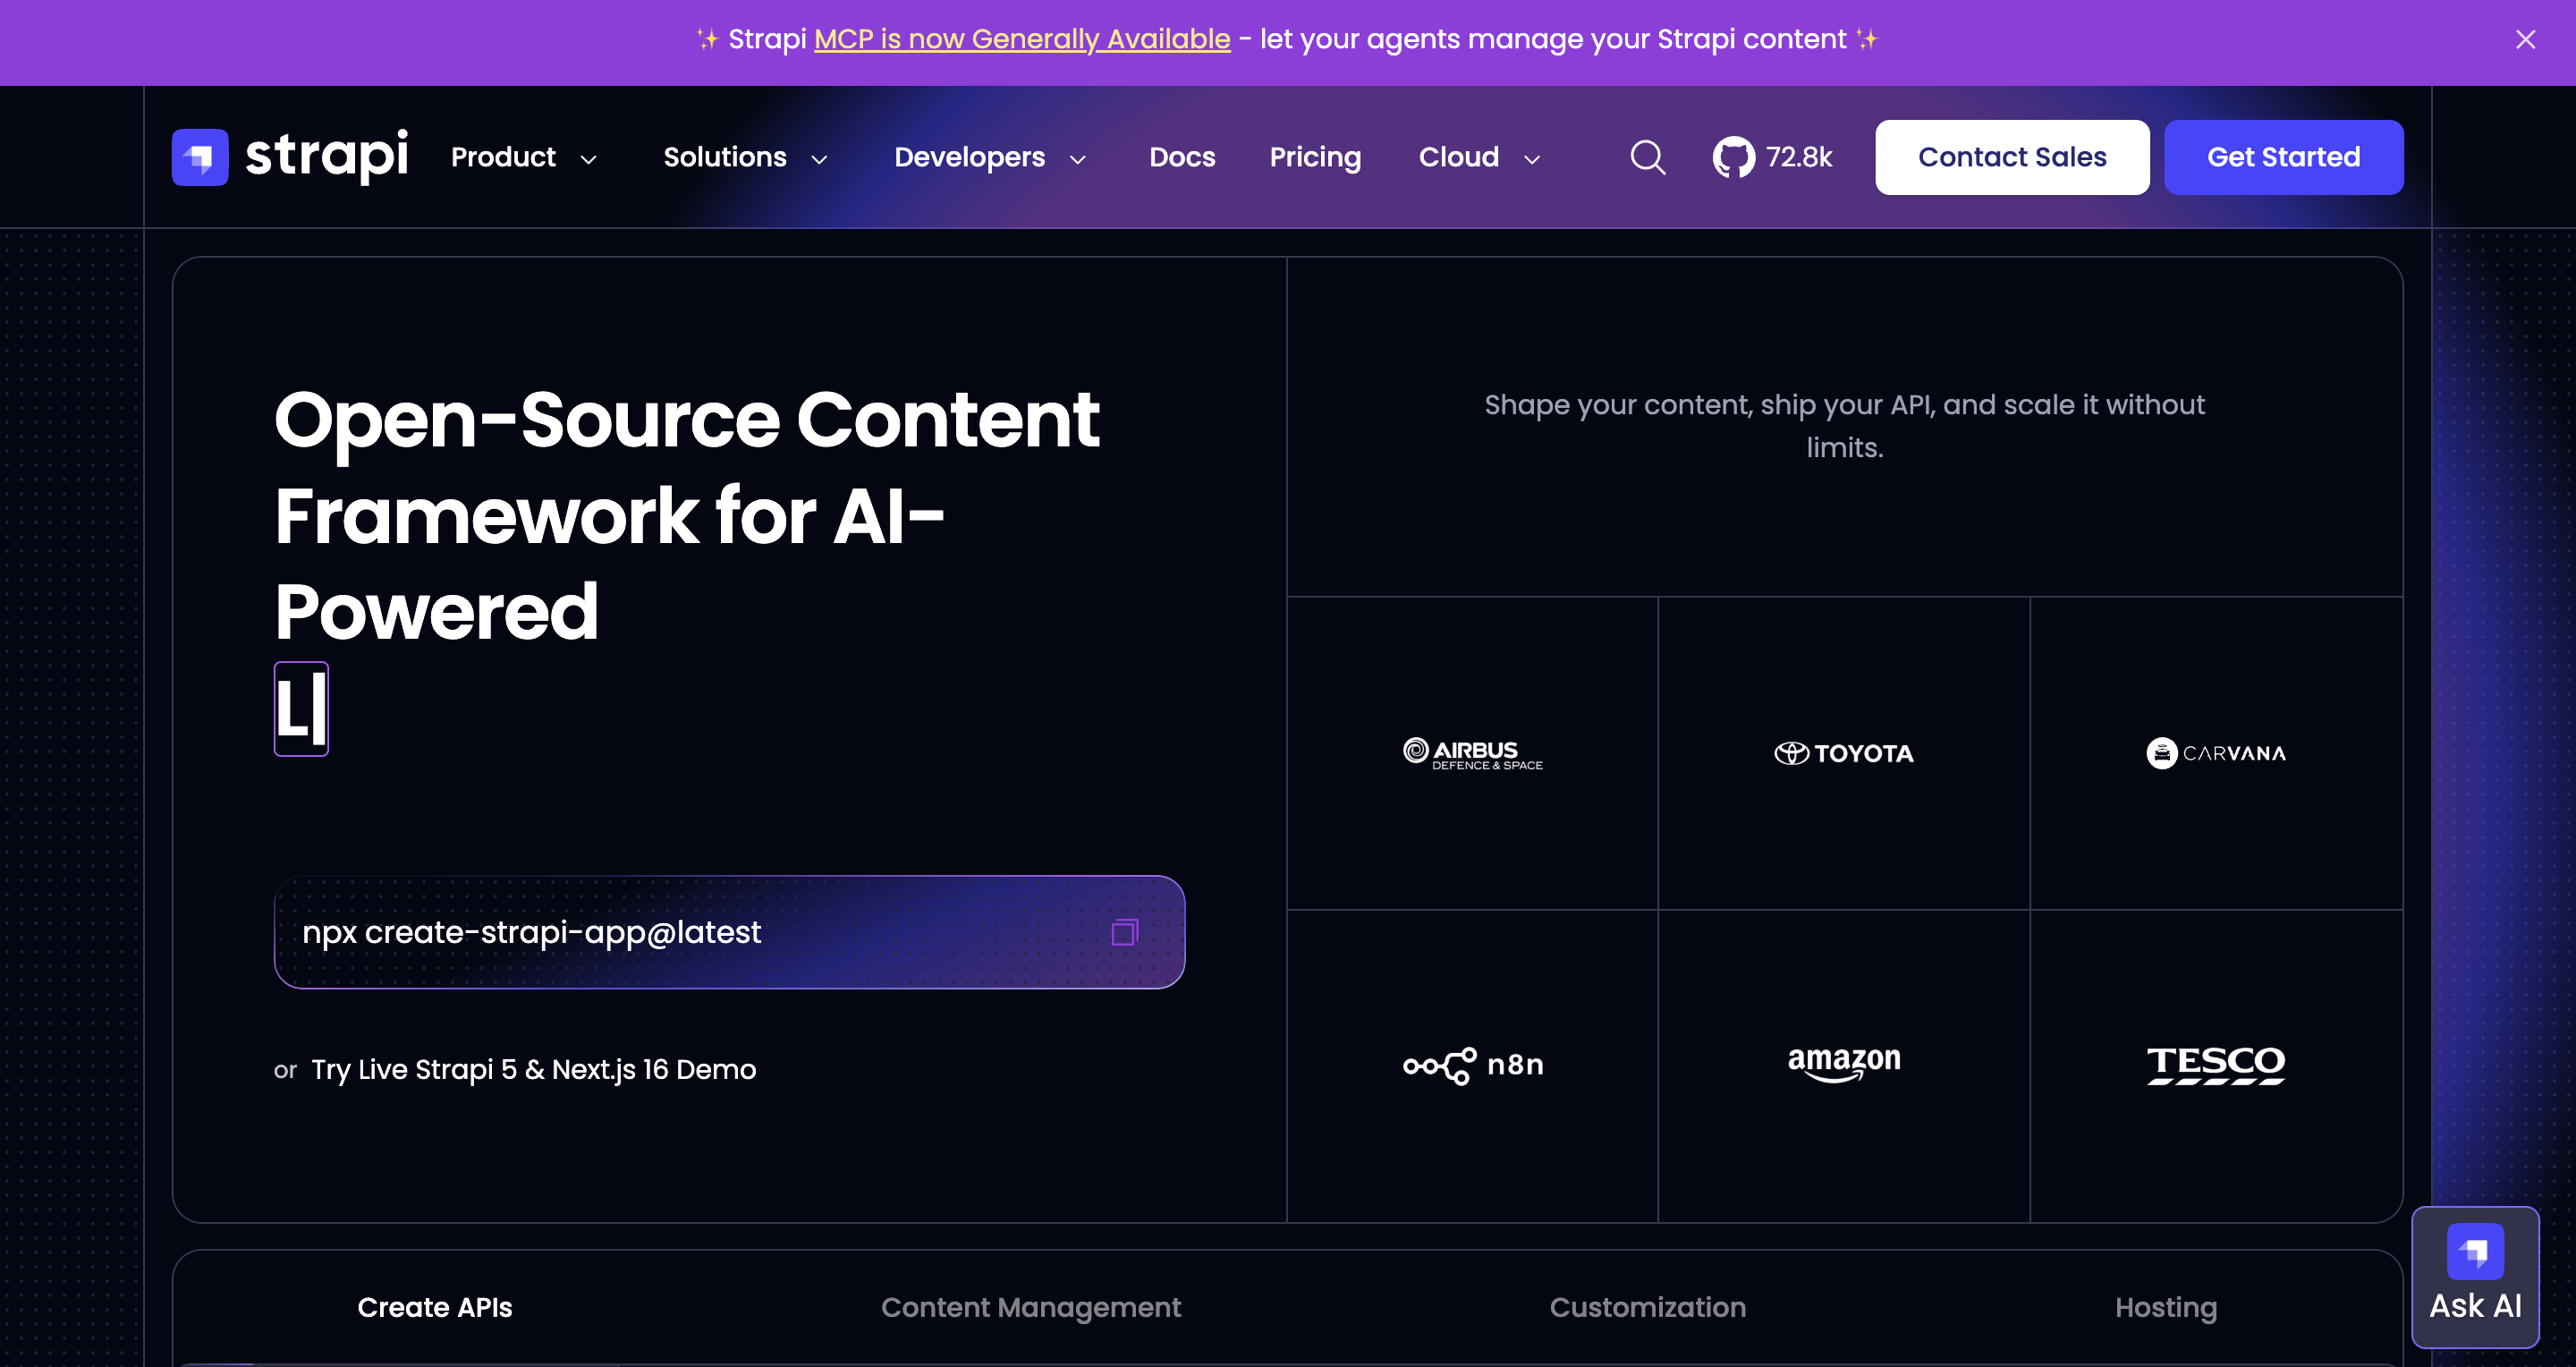Click the 'Shape your content, ship your API' text

pos(1844,425)
